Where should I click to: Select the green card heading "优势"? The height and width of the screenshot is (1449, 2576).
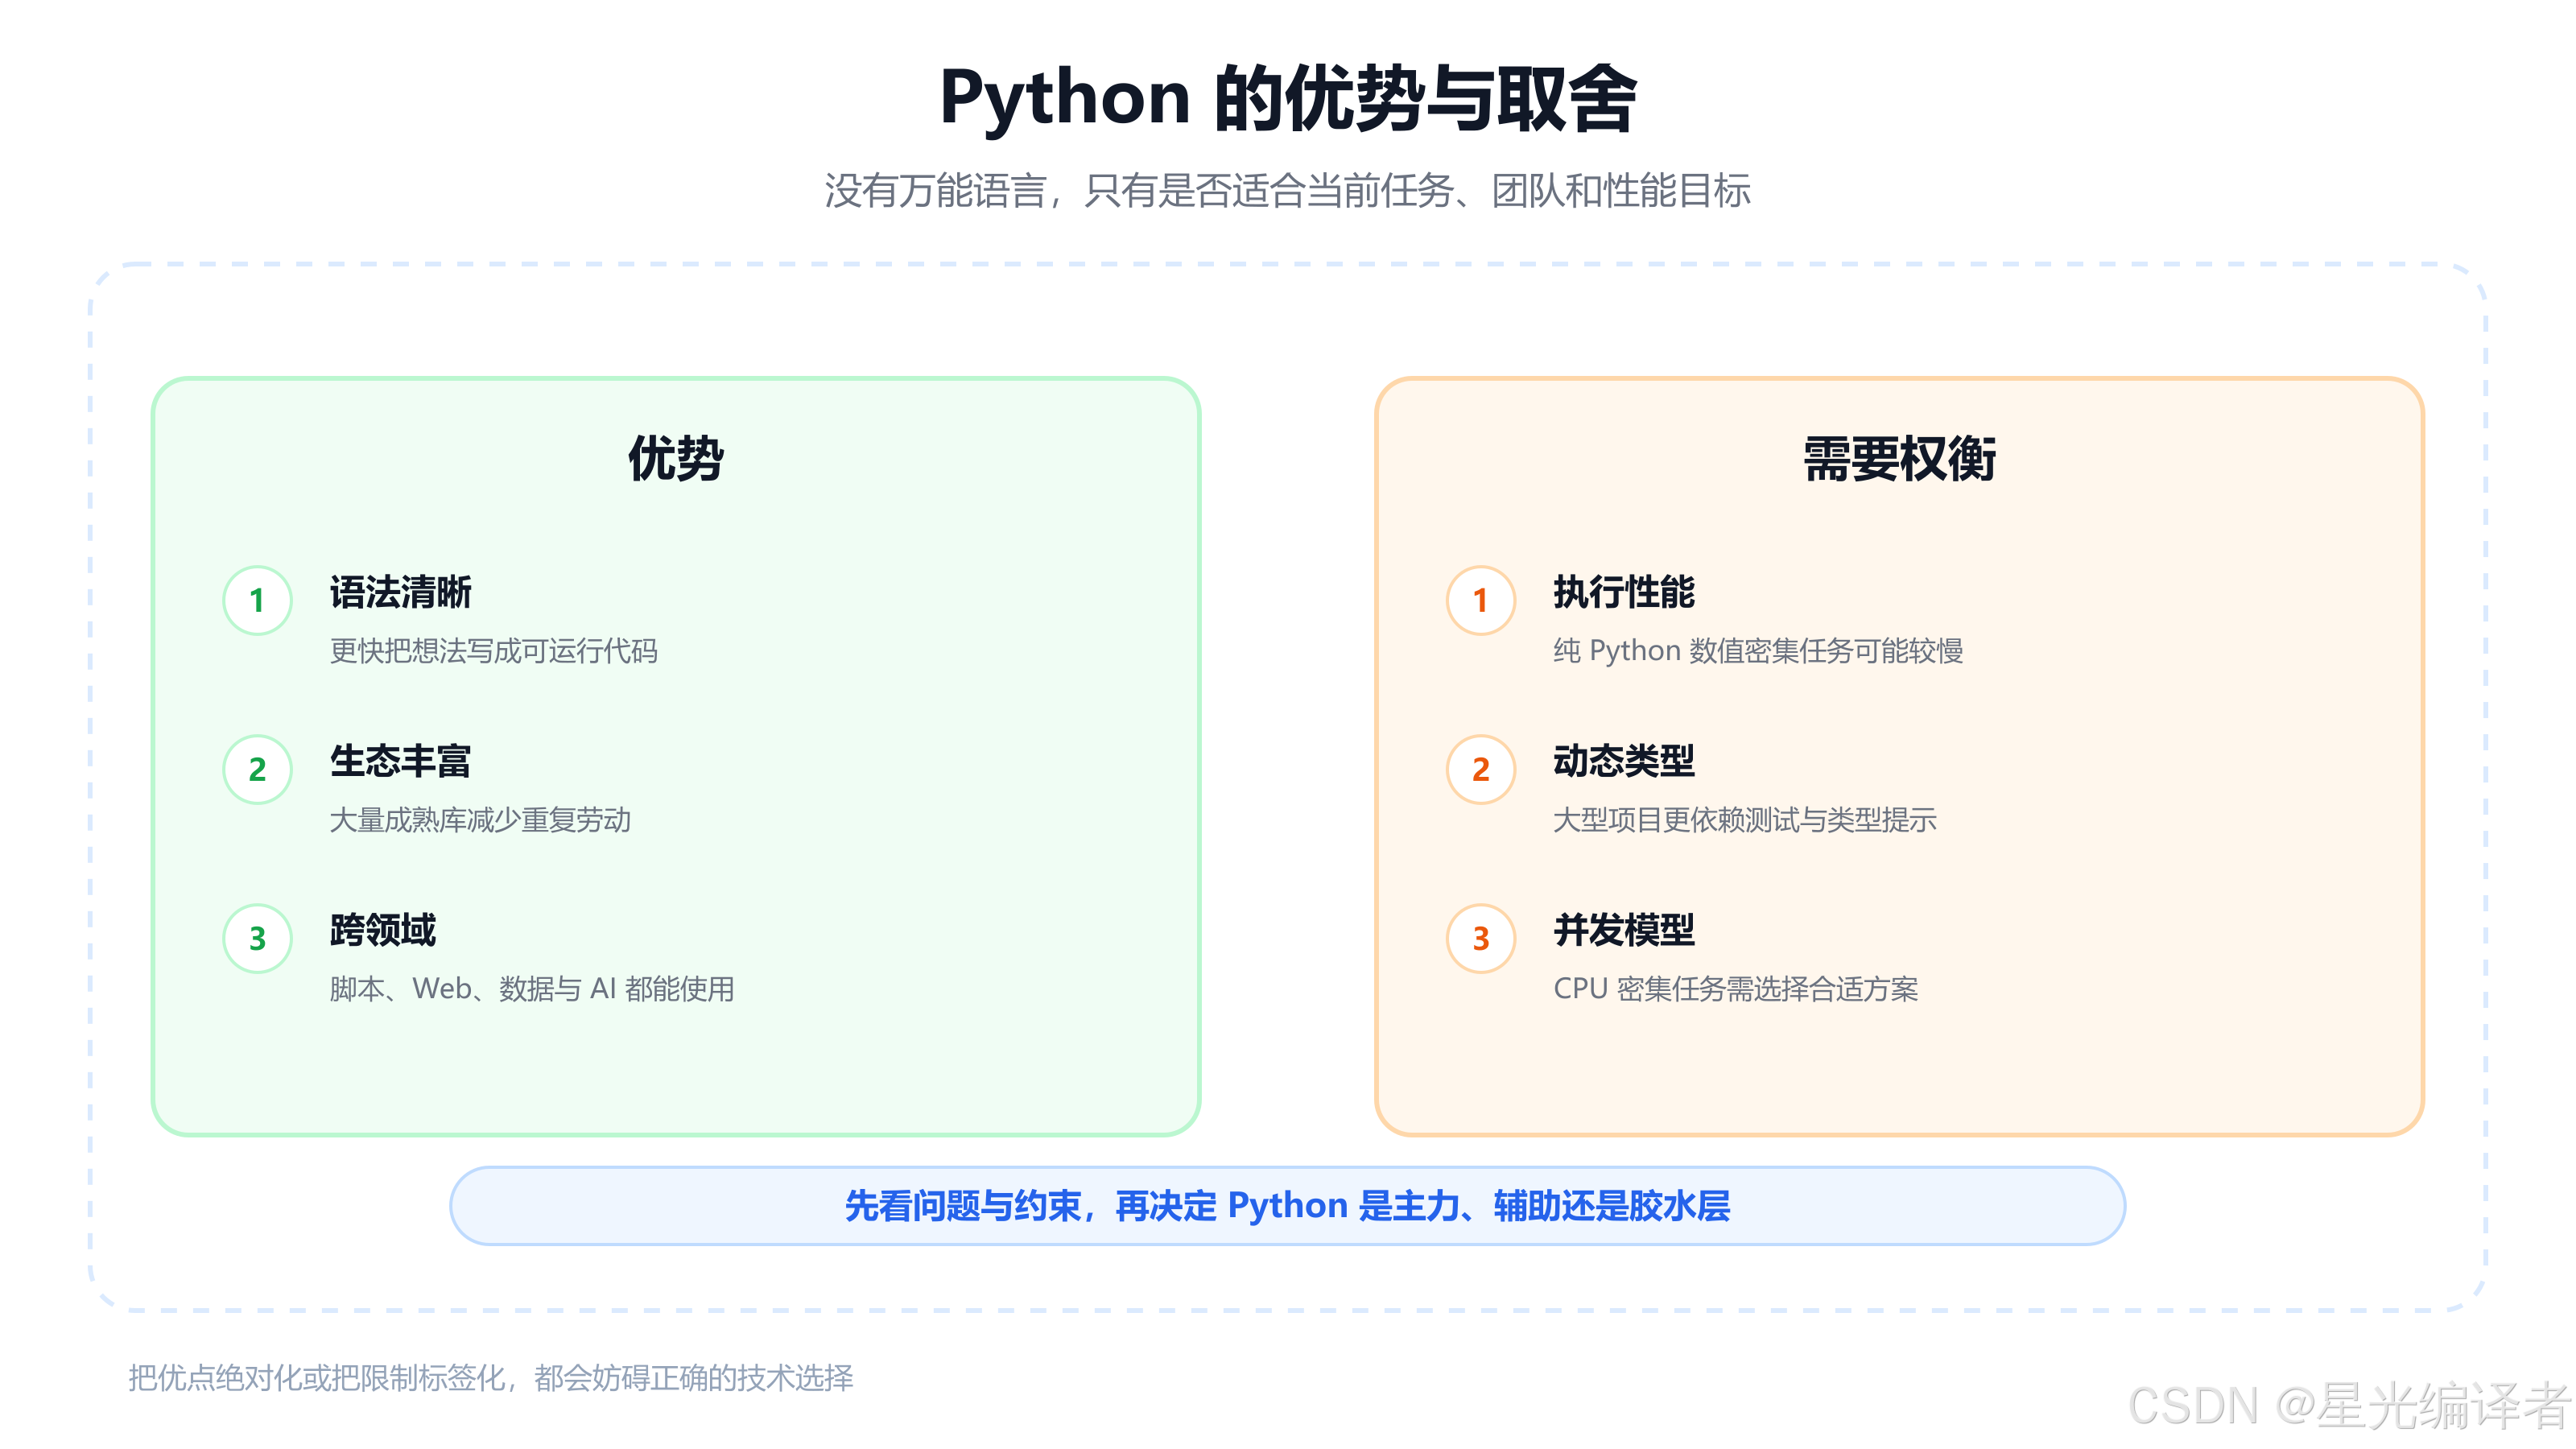(676, 459)
